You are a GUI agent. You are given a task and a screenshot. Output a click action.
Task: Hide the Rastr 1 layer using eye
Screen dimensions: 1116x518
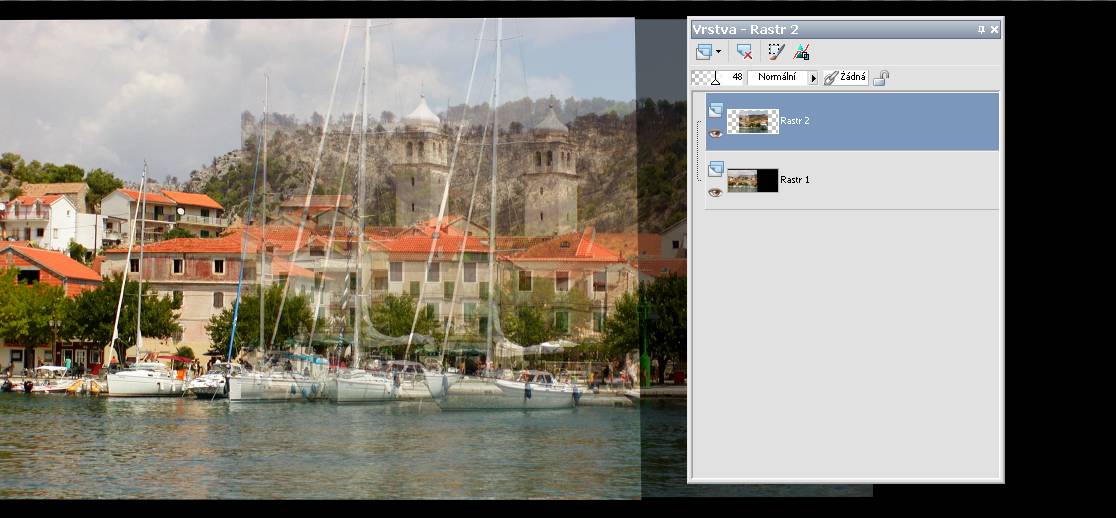coord(715,192)
